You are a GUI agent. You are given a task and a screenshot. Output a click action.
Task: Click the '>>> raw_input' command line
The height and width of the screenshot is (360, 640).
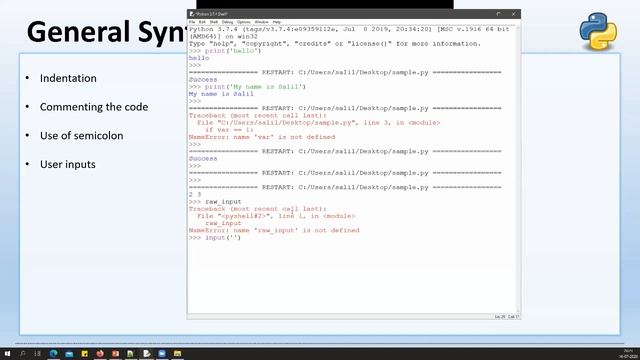click(215, 202)
